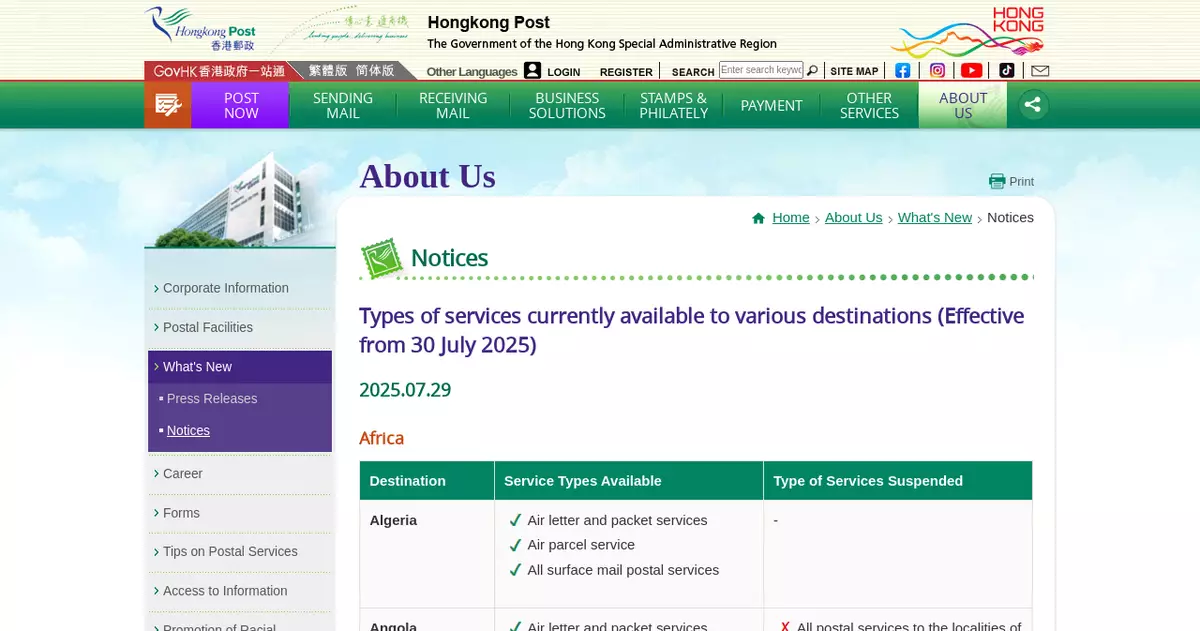This screenshot has width=1200, height=631.
Task: Click the magnifier search submit icon
Action: pyautogui.click(x=812, y=71)
